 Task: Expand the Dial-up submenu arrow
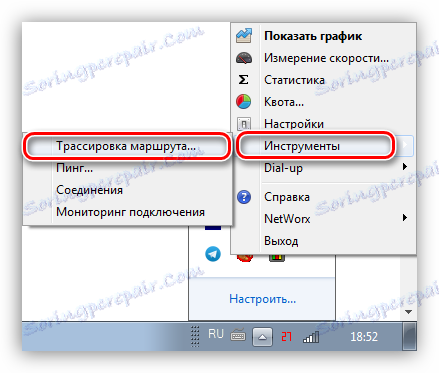coord(405,166)
